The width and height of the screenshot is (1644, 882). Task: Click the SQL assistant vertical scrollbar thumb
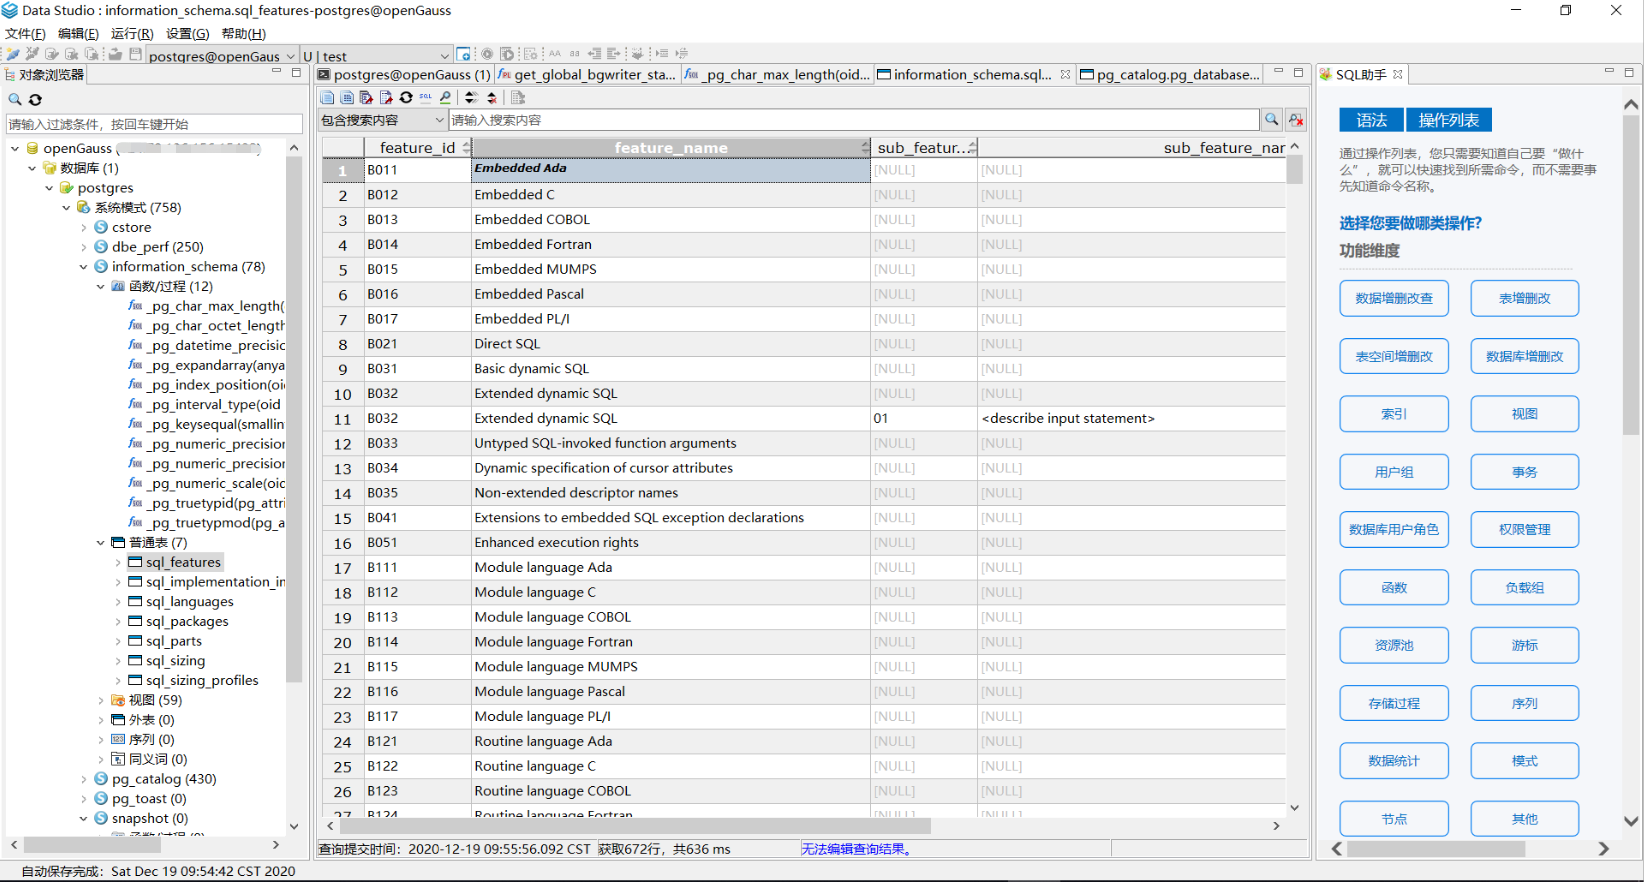tap(1630, 275)
